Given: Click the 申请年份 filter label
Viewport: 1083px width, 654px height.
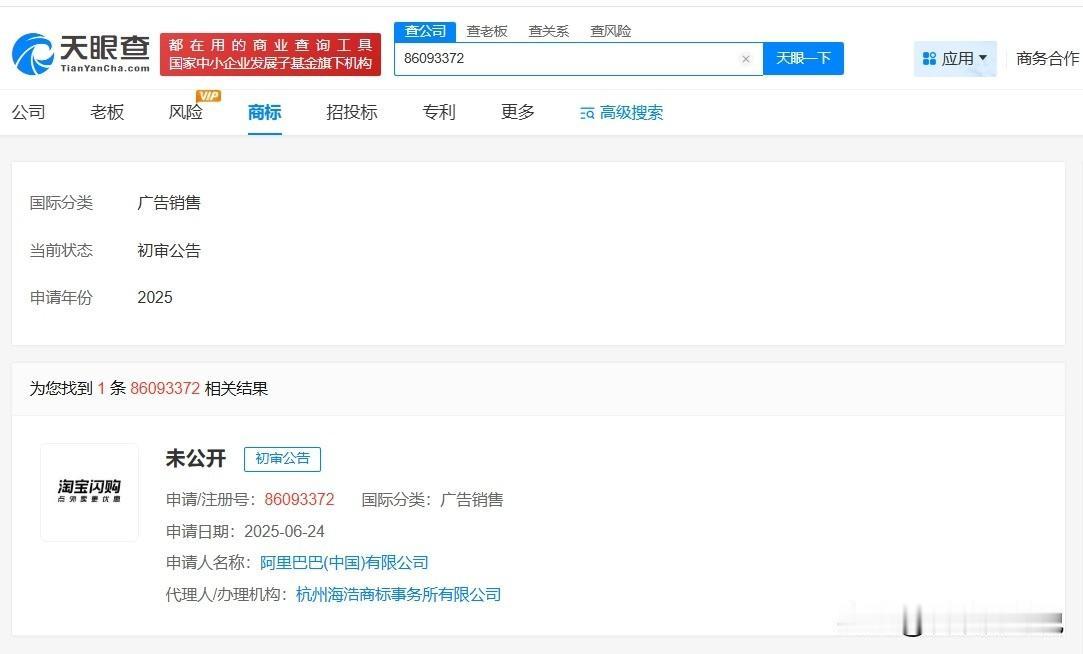Looking at the screenshot, I should tap(61, 298).
